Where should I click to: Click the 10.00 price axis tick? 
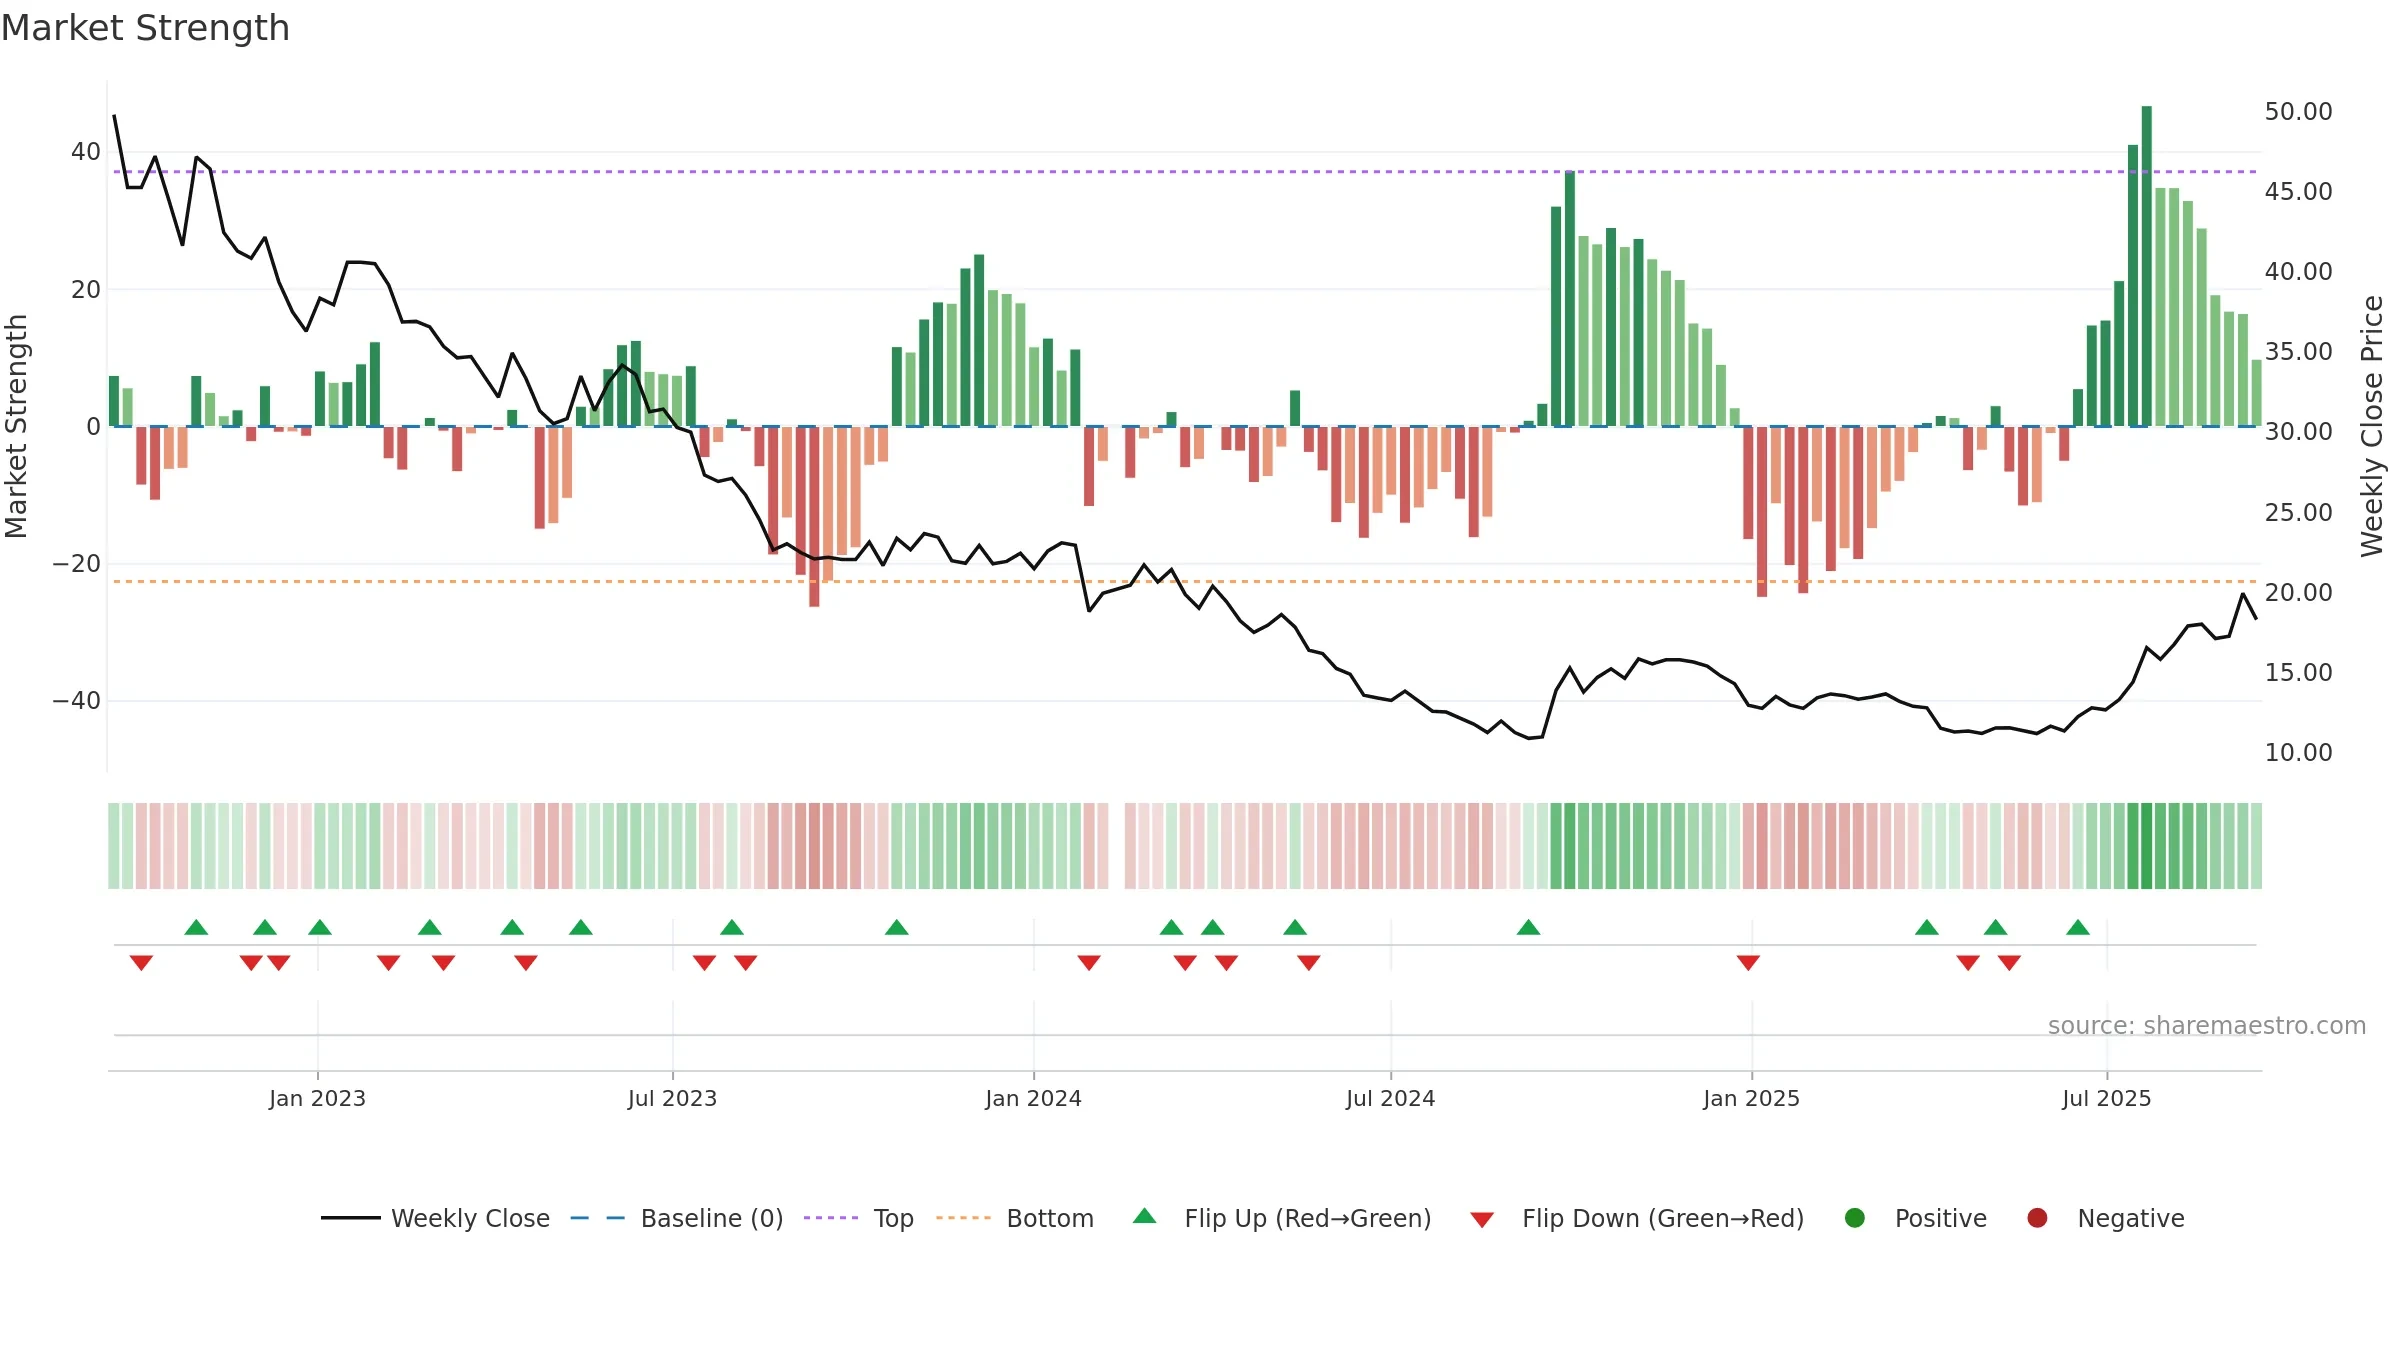pyautogui.click(x=2298, y=752)
